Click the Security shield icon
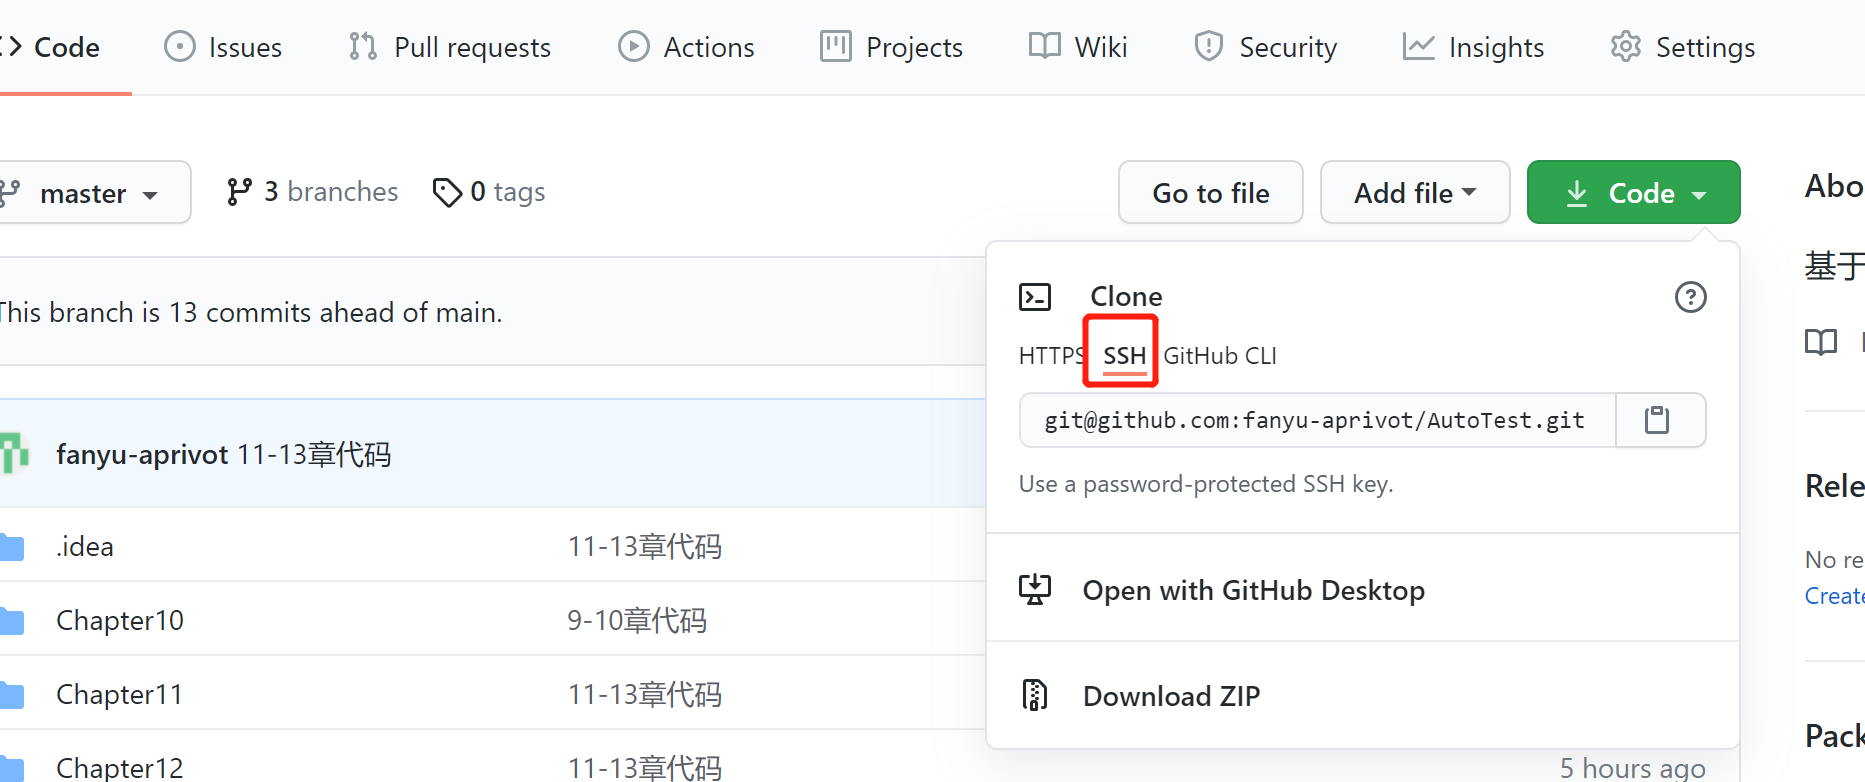The image size is (1865, 782). coord(1209,46)
